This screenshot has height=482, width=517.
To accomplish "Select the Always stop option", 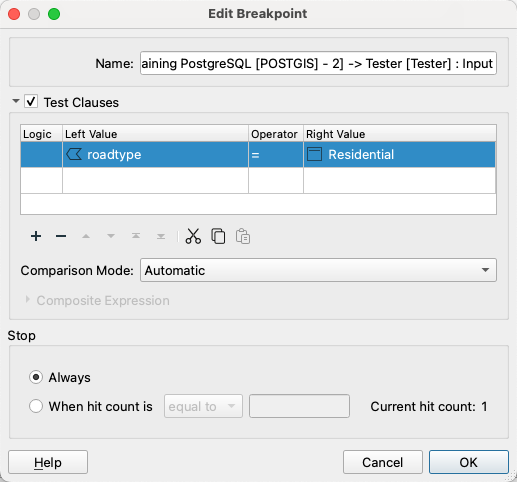I will [36, 377].
